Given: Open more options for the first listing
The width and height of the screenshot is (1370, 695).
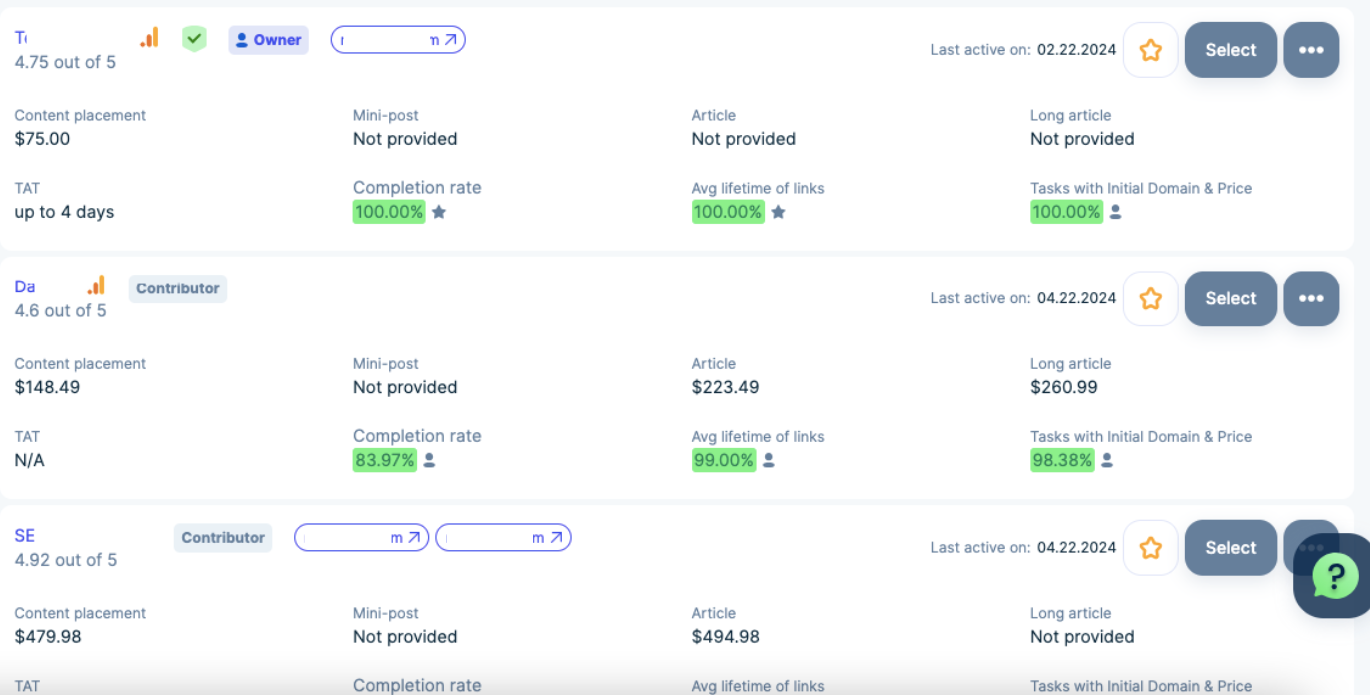Looking at the screenshot, I should (x=1311, y=50).
